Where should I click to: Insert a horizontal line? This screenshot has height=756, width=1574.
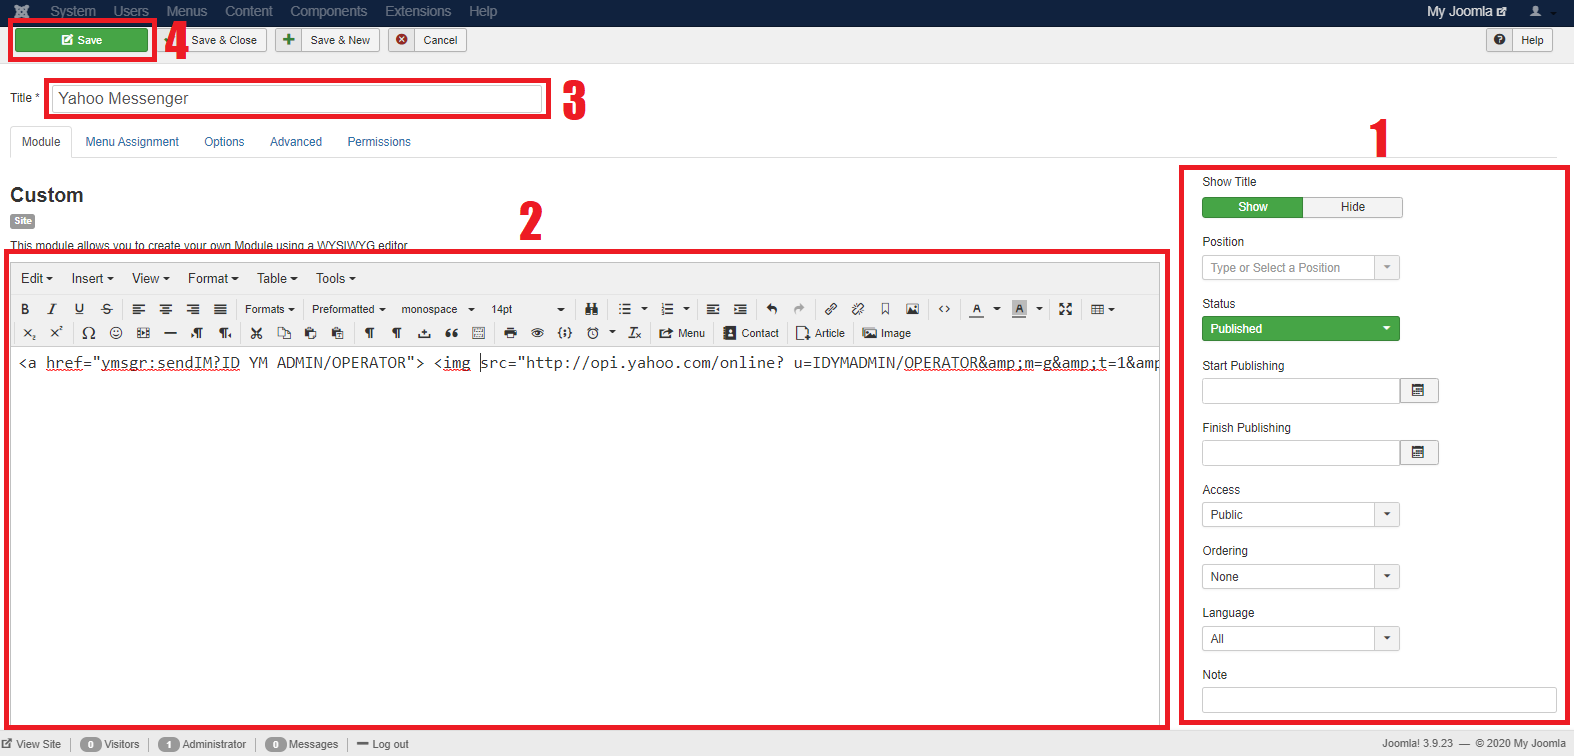coord(170,333)
